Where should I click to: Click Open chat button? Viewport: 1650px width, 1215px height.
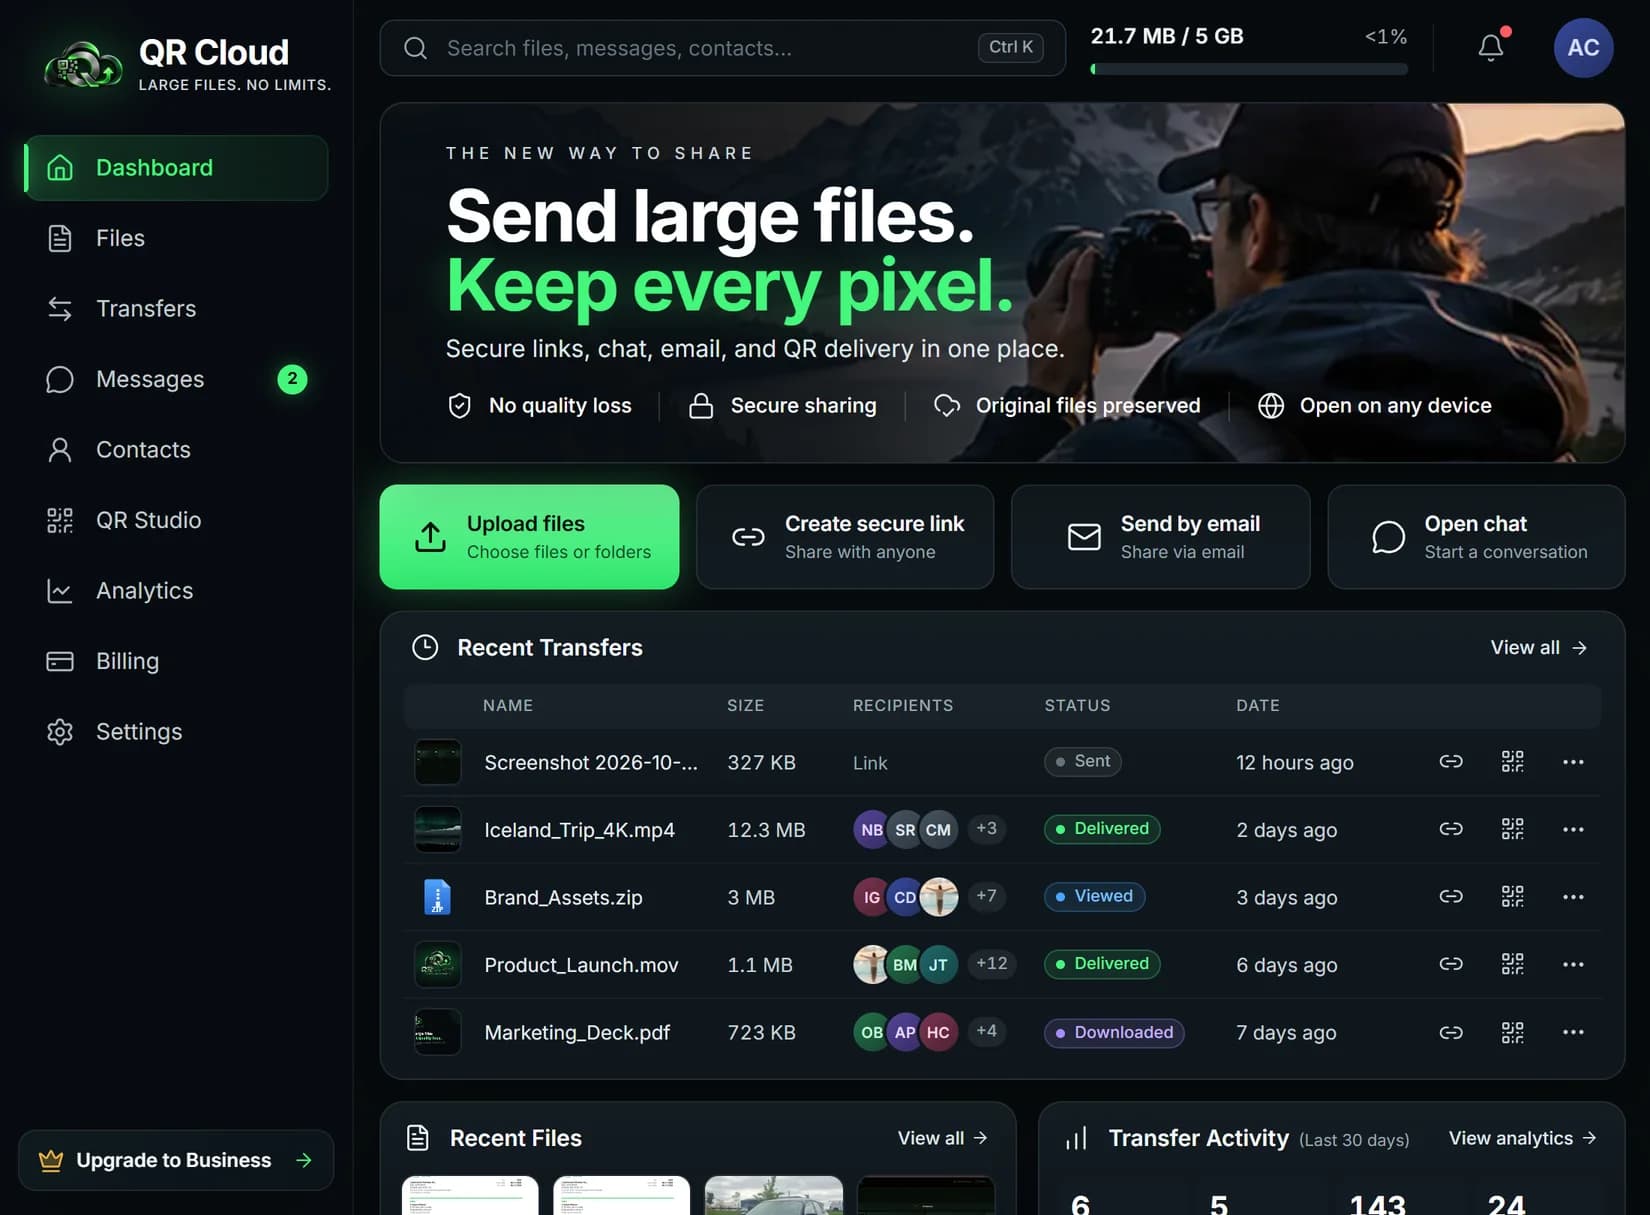[x=1476, y=537]
